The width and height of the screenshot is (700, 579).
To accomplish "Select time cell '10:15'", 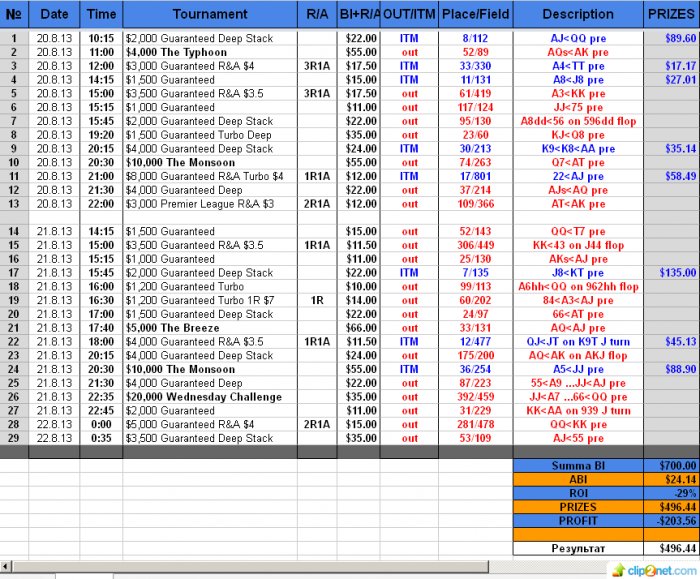I will click(x=101, y=38).
